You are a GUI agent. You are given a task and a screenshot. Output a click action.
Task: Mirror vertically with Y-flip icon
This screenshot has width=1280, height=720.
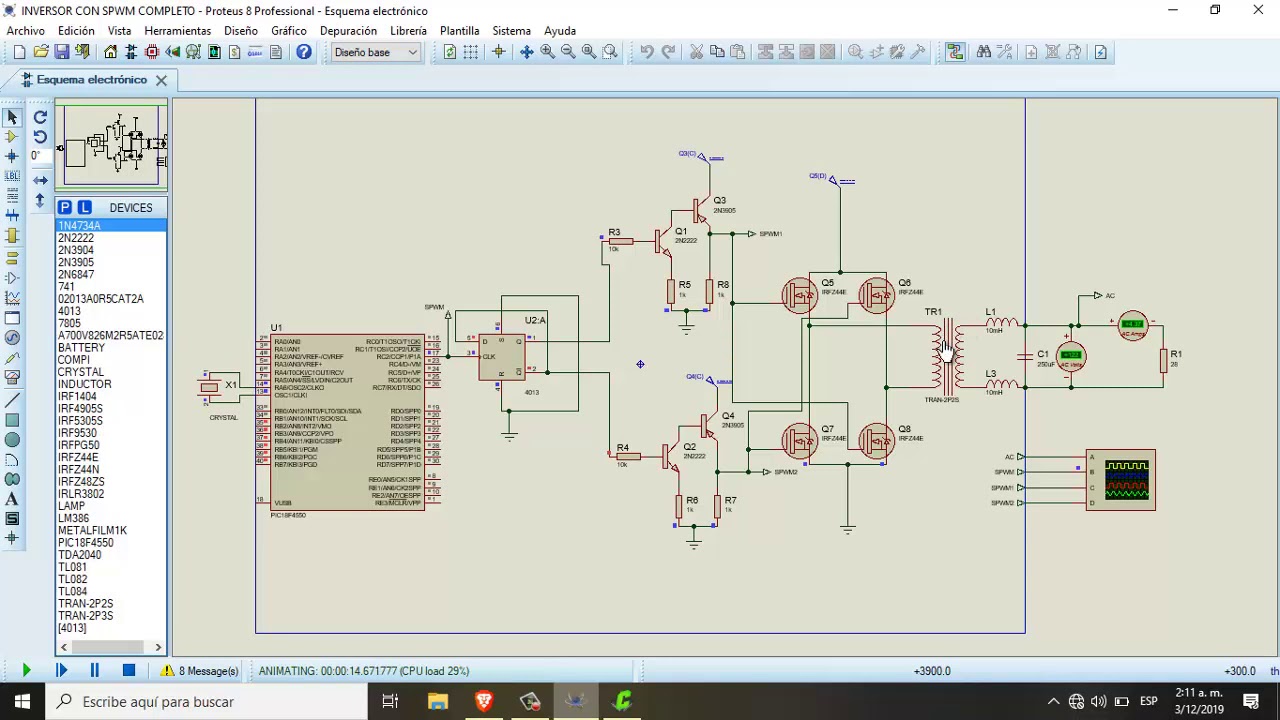click(40, 200)
